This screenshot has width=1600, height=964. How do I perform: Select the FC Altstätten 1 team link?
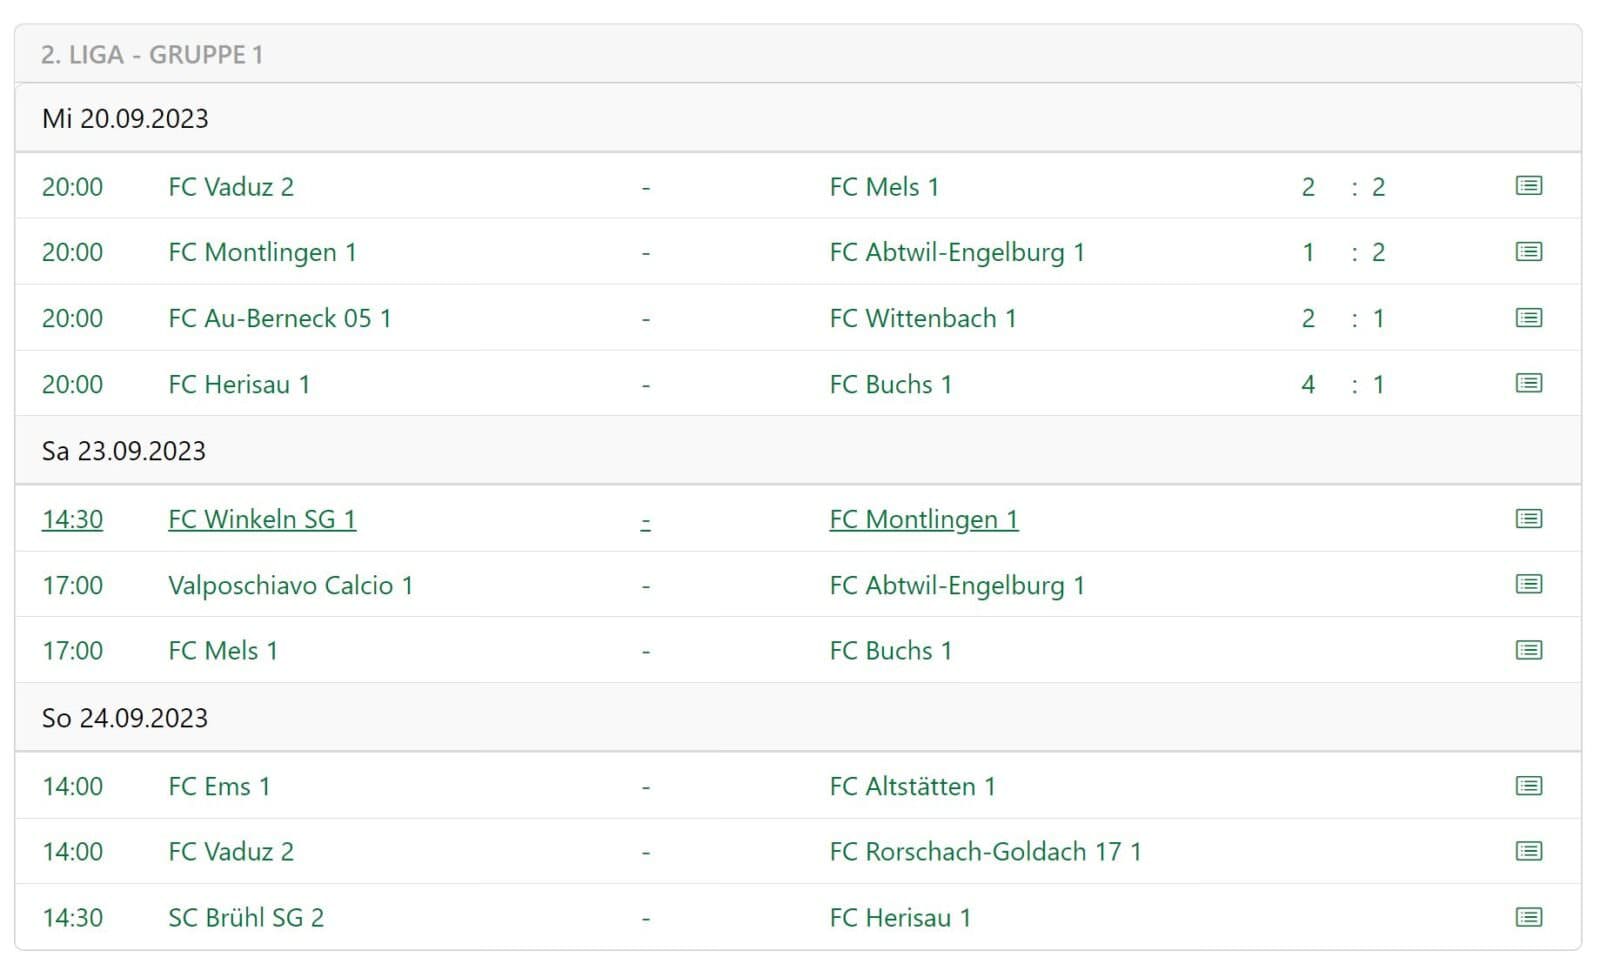(912, 787)
